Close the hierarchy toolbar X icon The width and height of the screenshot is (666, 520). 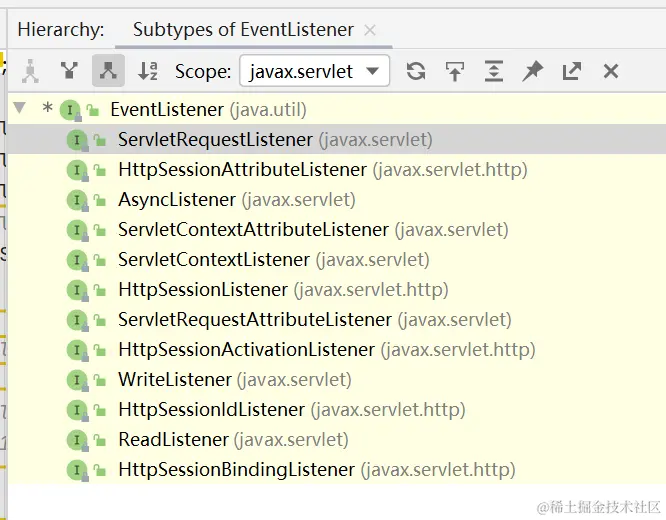pyautogui.click(x=611, y=70)
